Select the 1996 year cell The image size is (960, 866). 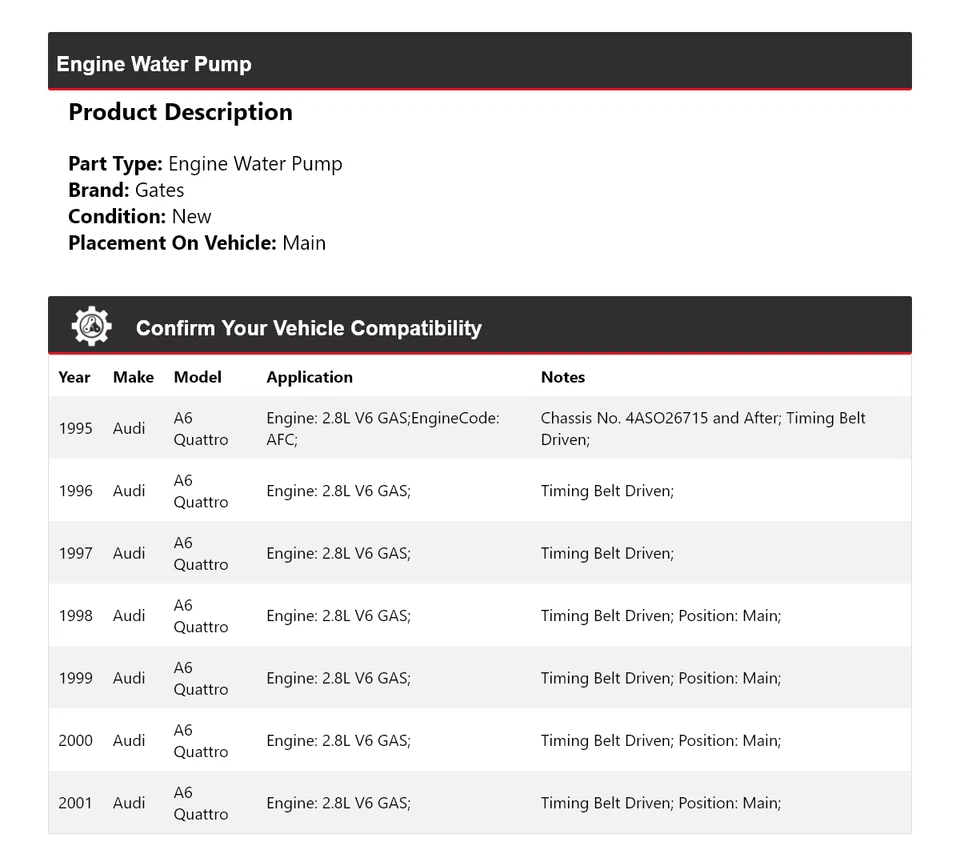pos(76,491)
